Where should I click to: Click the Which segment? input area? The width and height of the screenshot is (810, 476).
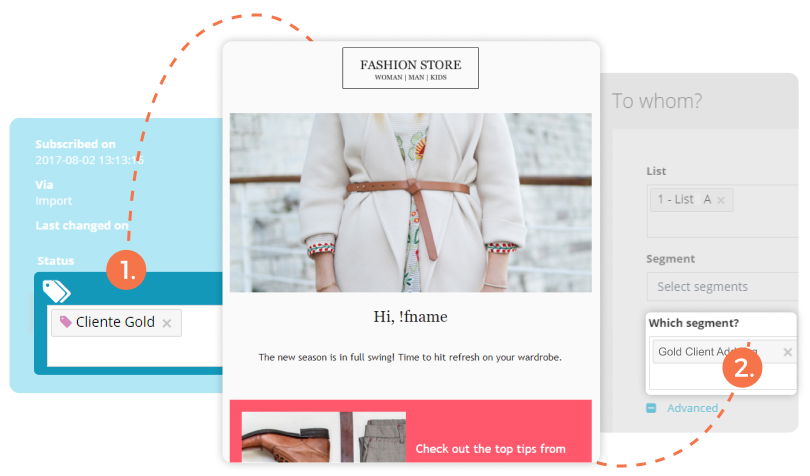(722, 363)
